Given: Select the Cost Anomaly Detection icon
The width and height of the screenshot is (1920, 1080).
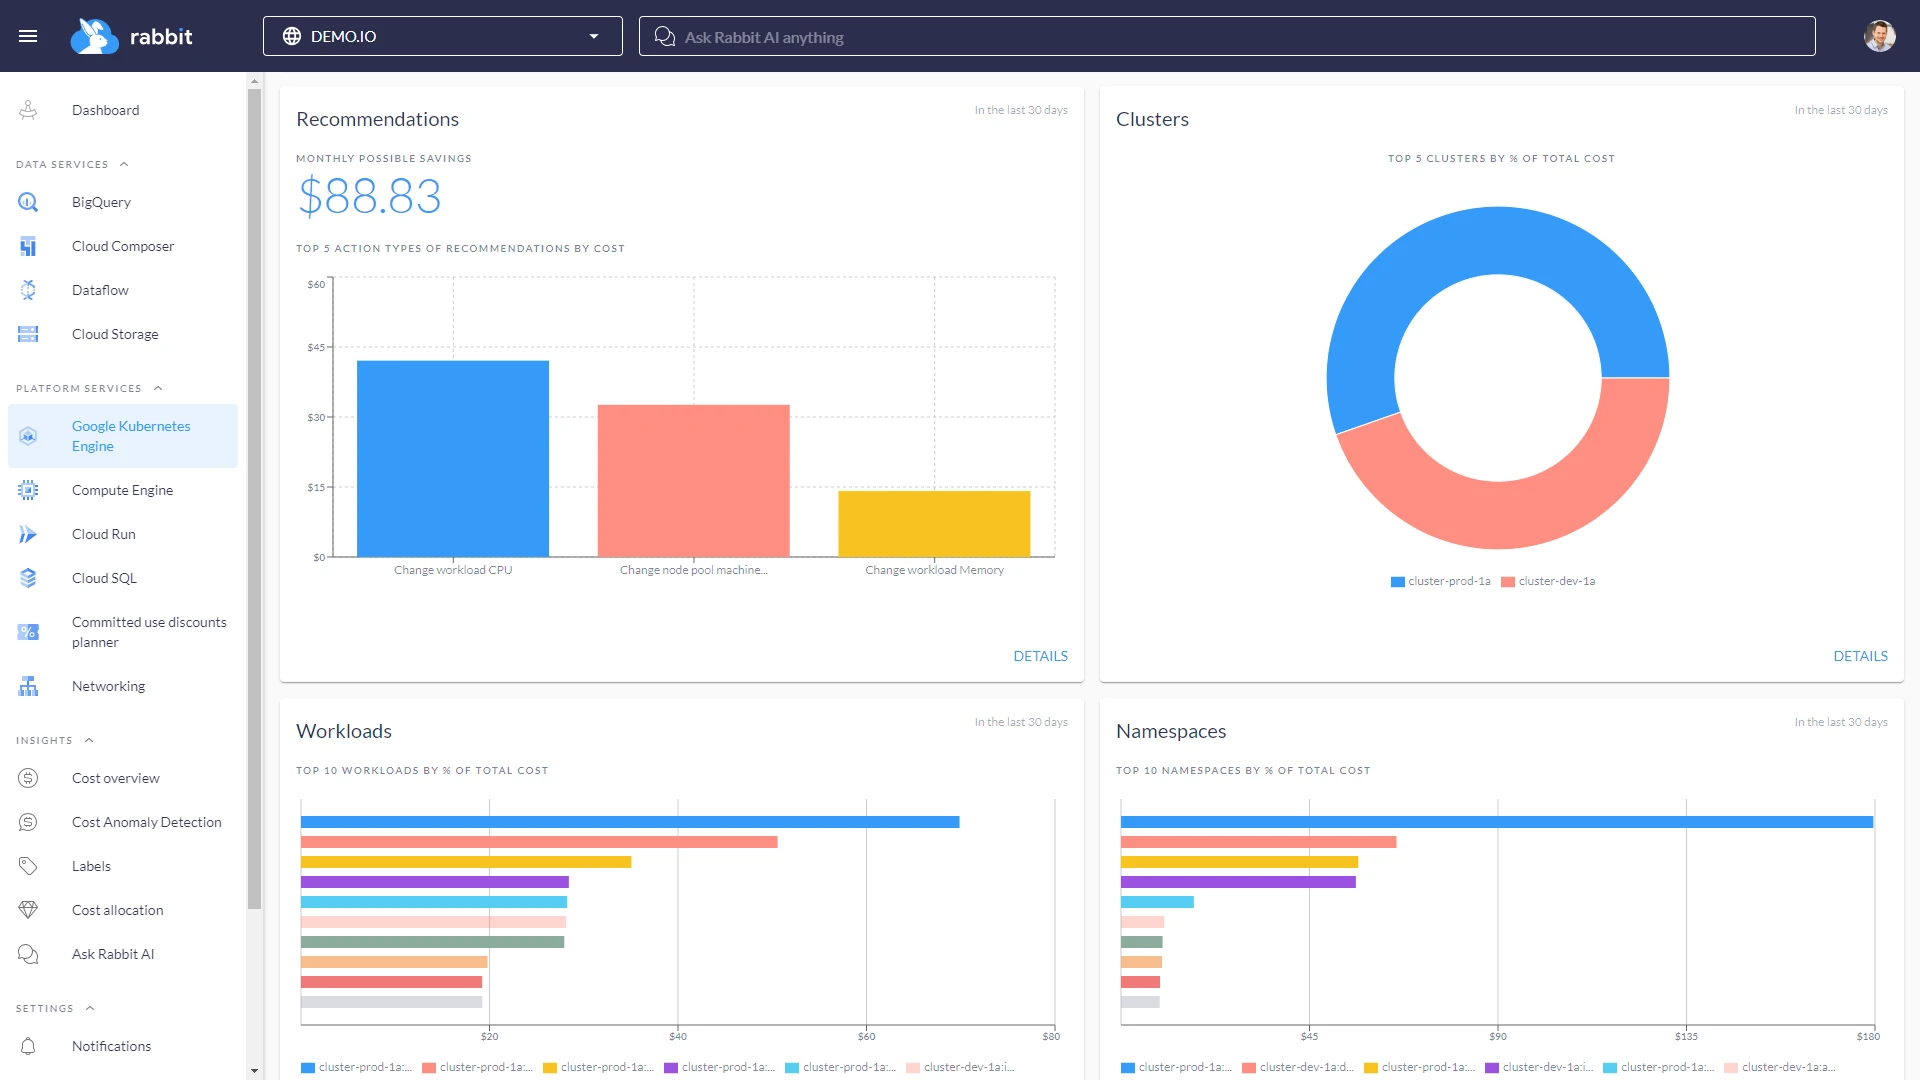Looking at the screenshot, I should pos(27,822).
